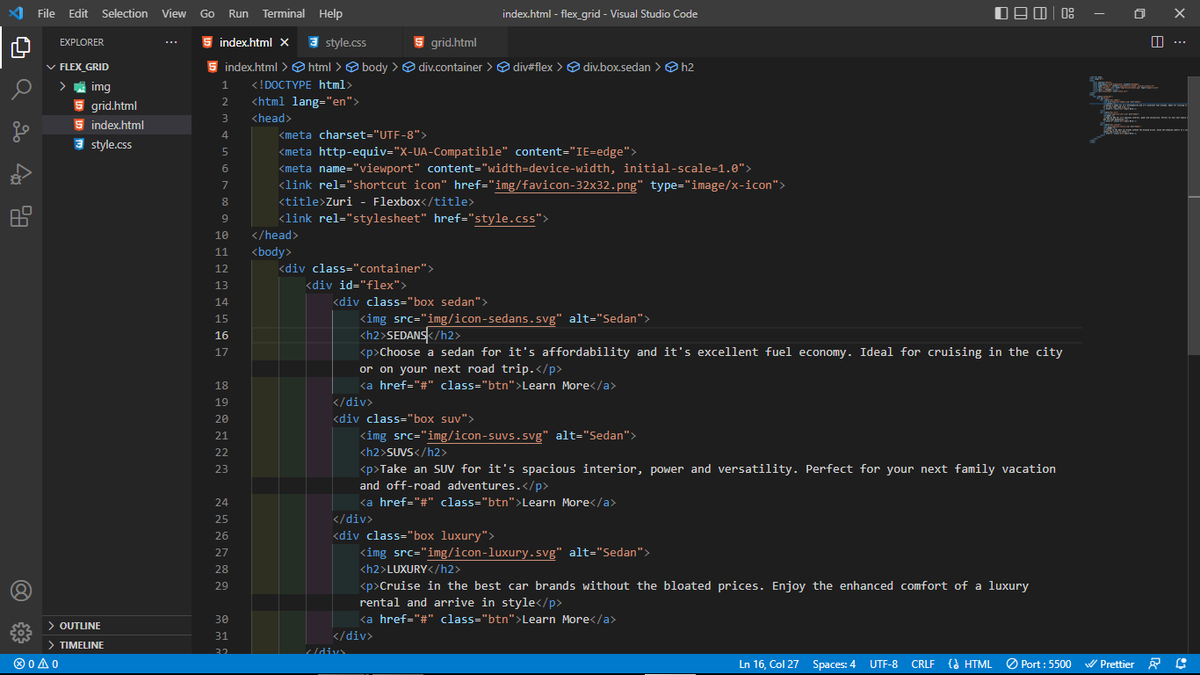Click the style.css href link
The height and width of the screenshot is (675, 1200).
[507, 218]
